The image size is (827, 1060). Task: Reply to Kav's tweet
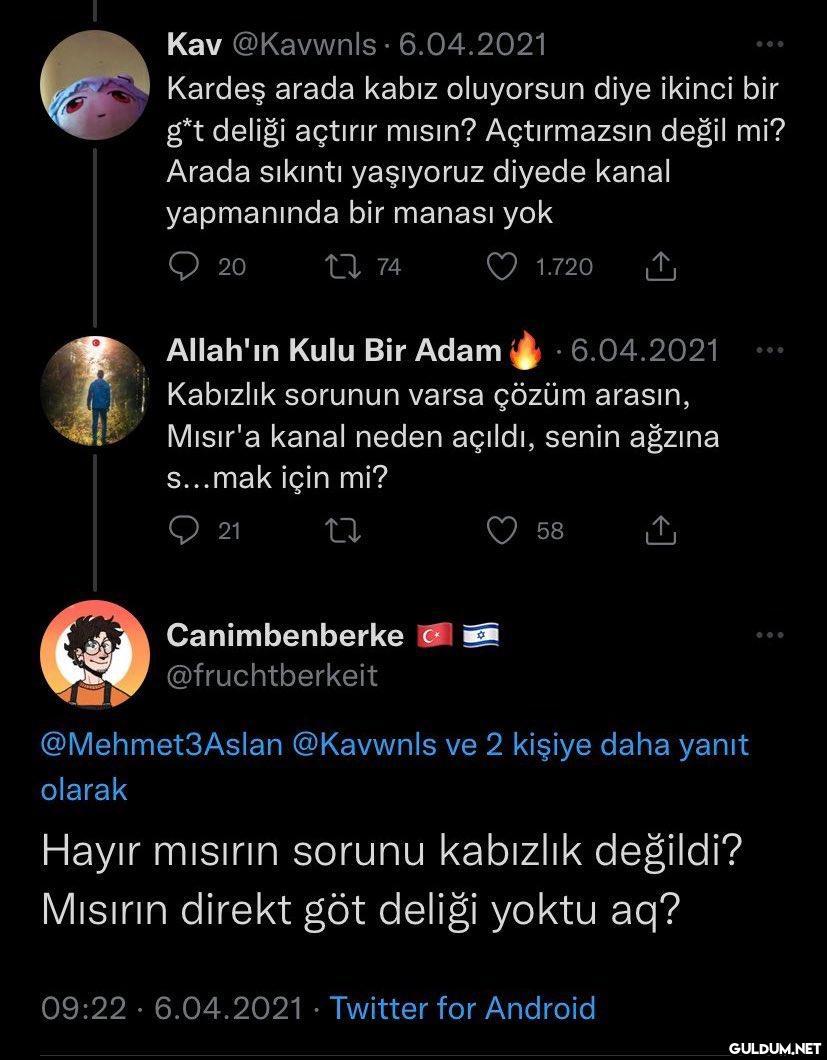(x=183, y=266)
